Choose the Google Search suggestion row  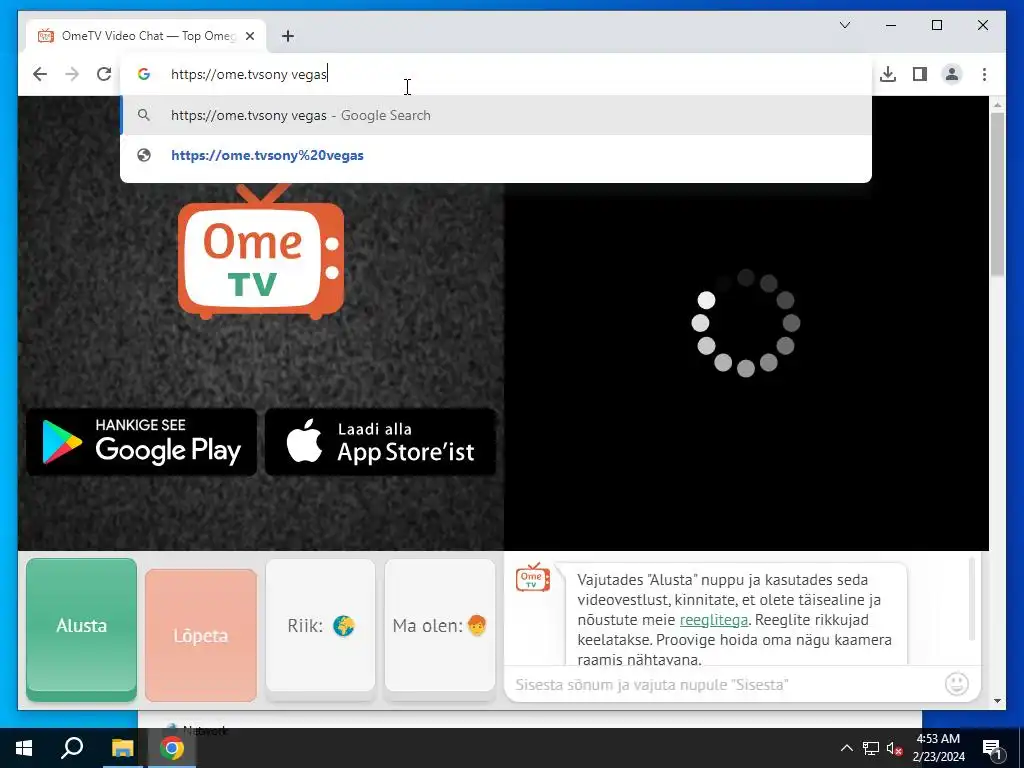tap(496, 116)
